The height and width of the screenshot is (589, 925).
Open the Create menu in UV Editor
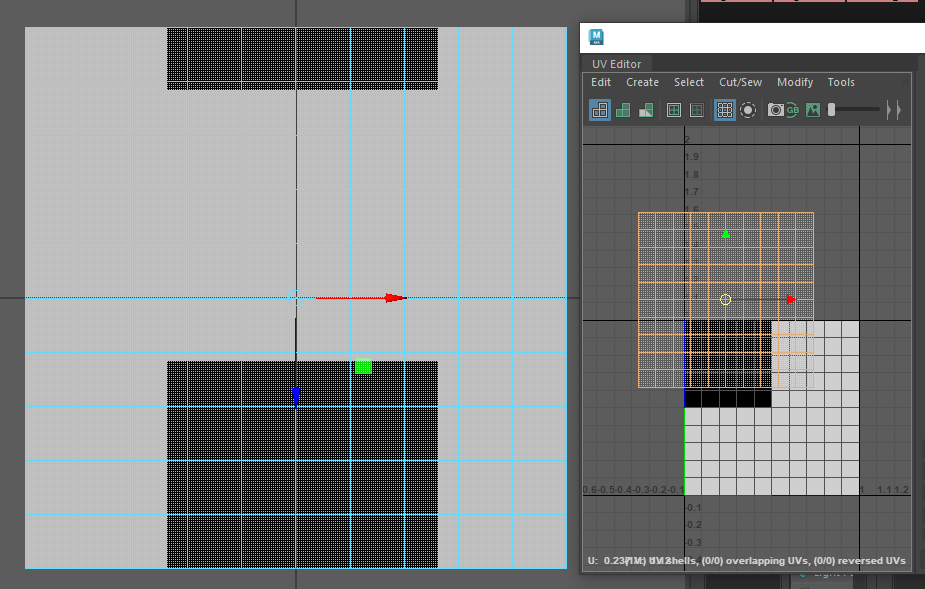(x=642, y=82)
